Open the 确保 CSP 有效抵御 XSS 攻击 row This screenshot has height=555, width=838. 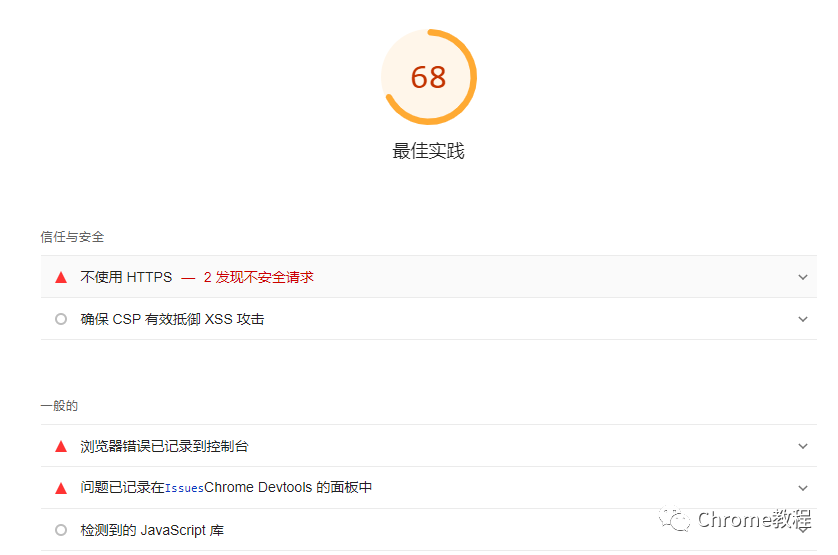429,319
